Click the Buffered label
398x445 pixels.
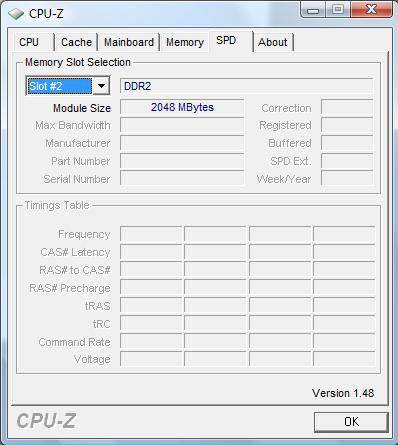290,144
